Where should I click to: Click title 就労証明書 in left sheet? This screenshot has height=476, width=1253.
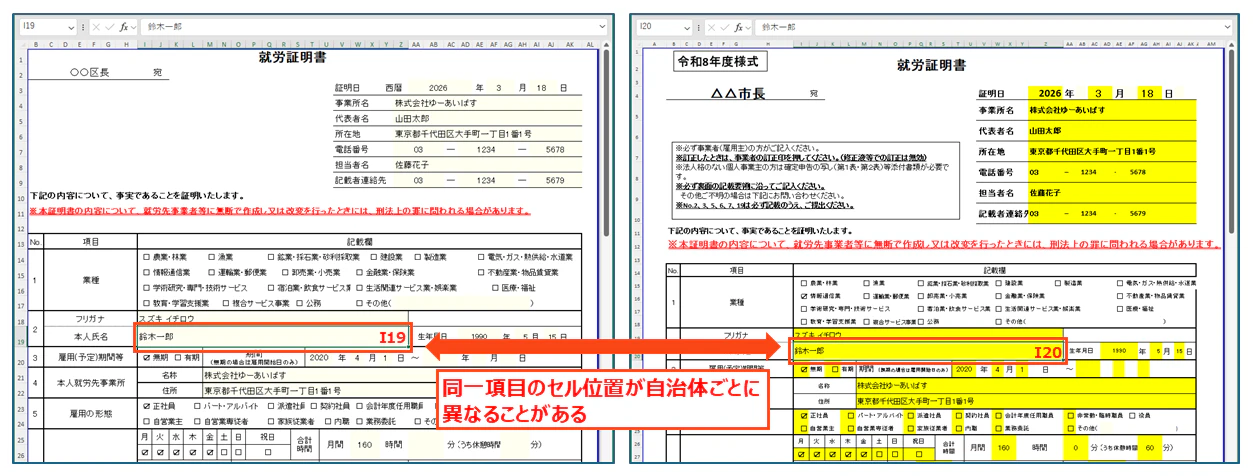[x=293, y=57]
